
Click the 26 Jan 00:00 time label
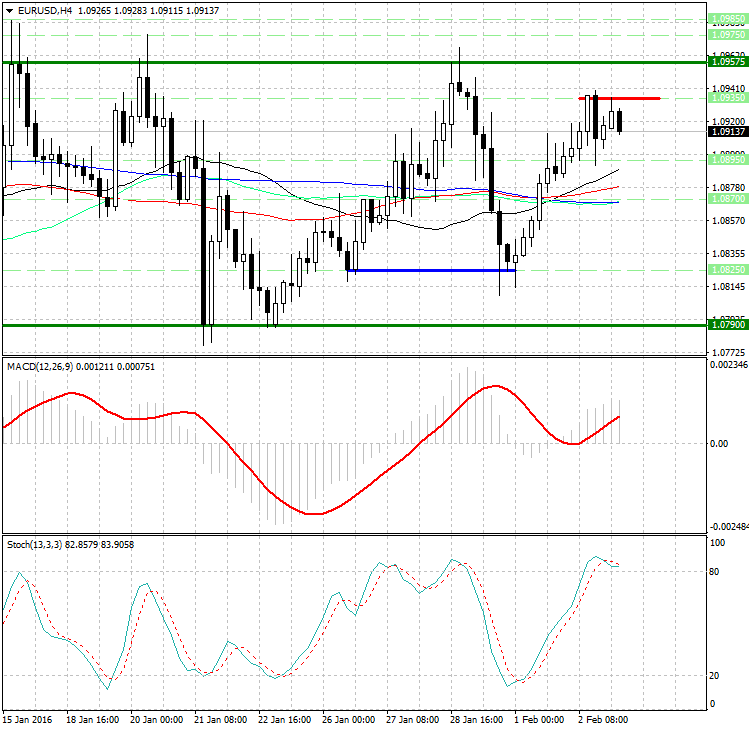(x=348, y=719)
